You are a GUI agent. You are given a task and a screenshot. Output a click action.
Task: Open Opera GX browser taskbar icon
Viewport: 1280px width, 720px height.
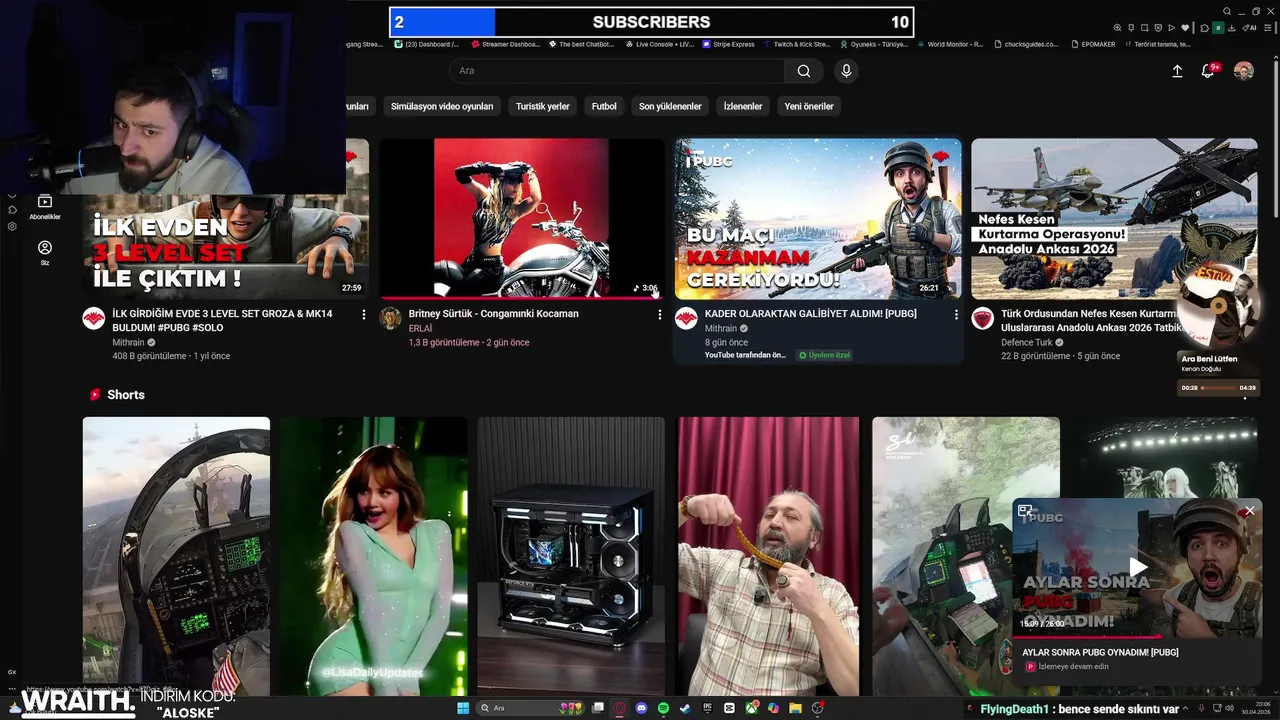tap(619, 708)
